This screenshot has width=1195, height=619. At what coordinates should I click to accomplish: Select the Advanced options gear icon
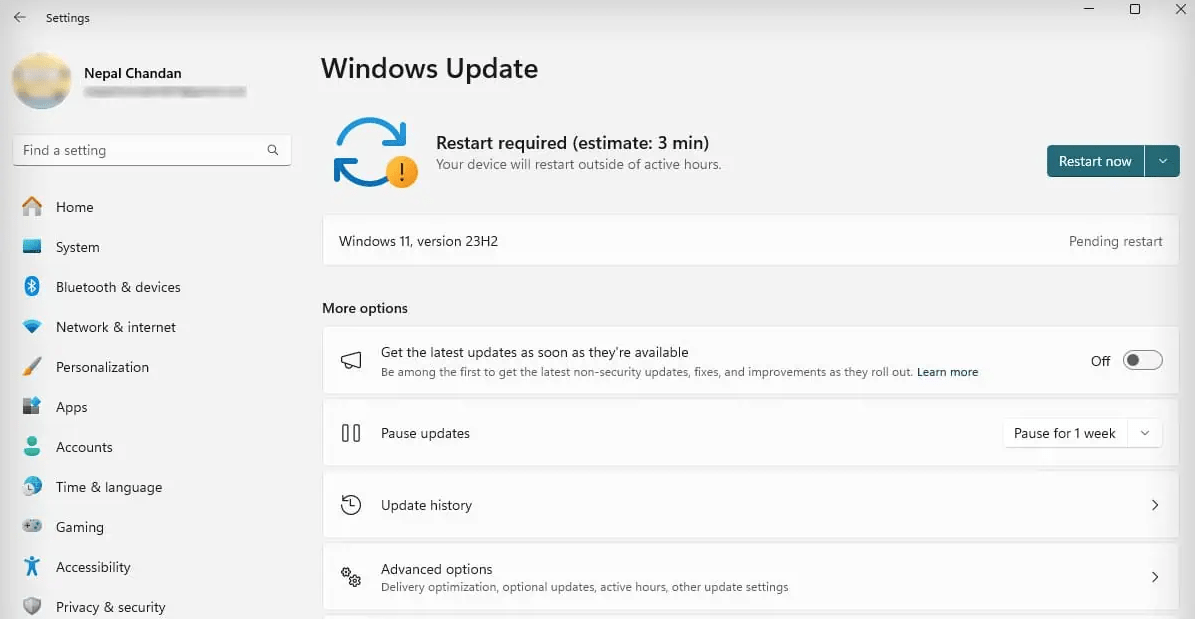351,577
